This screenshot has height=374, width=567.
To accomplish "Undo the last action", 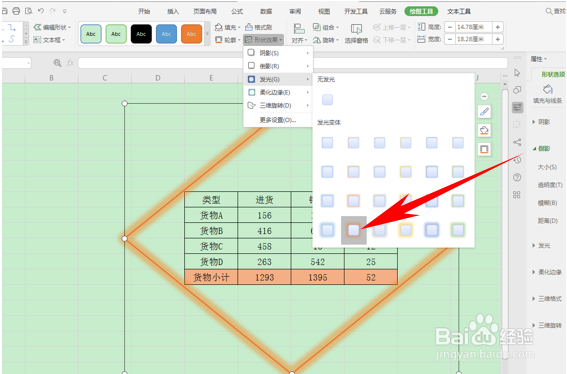I will [x=41, y=11].
